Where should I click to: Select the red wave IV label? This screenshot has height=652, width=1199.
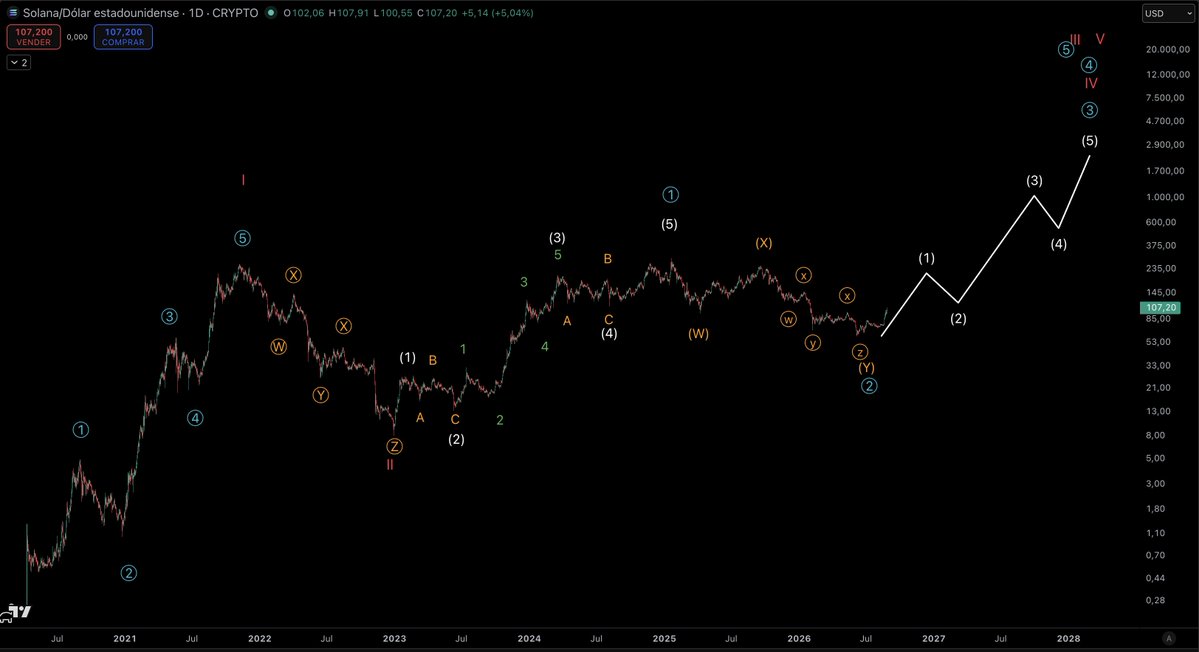tap(1091, 83)
